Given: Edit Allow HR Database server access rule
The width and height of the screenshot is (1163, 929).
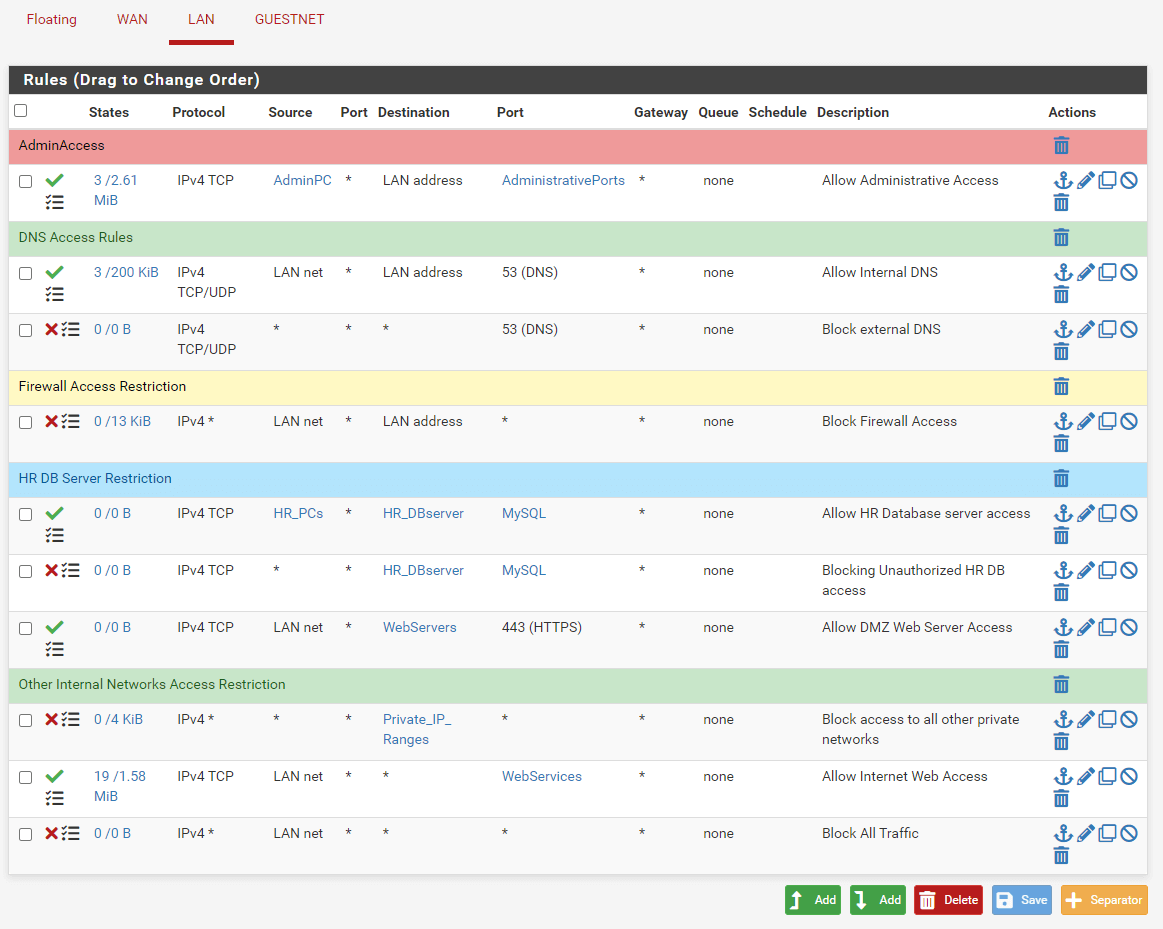Looking at the screenshot, I should (1086, 513).
